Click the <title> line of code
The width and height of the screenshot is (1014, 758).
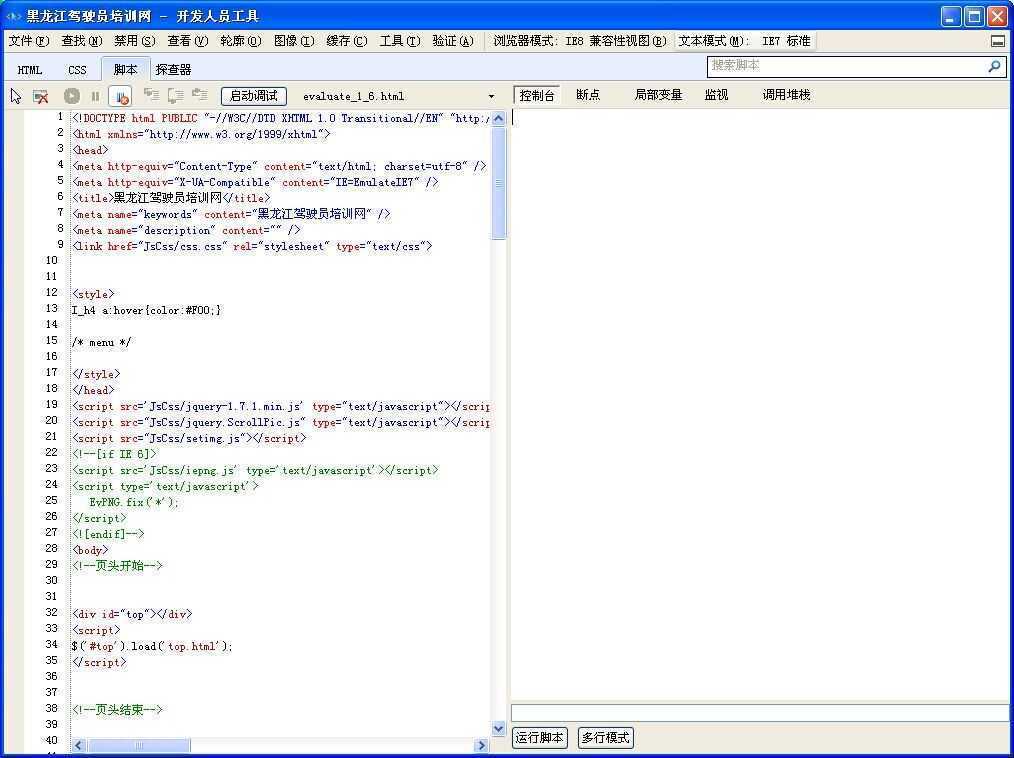coord(171,198)
